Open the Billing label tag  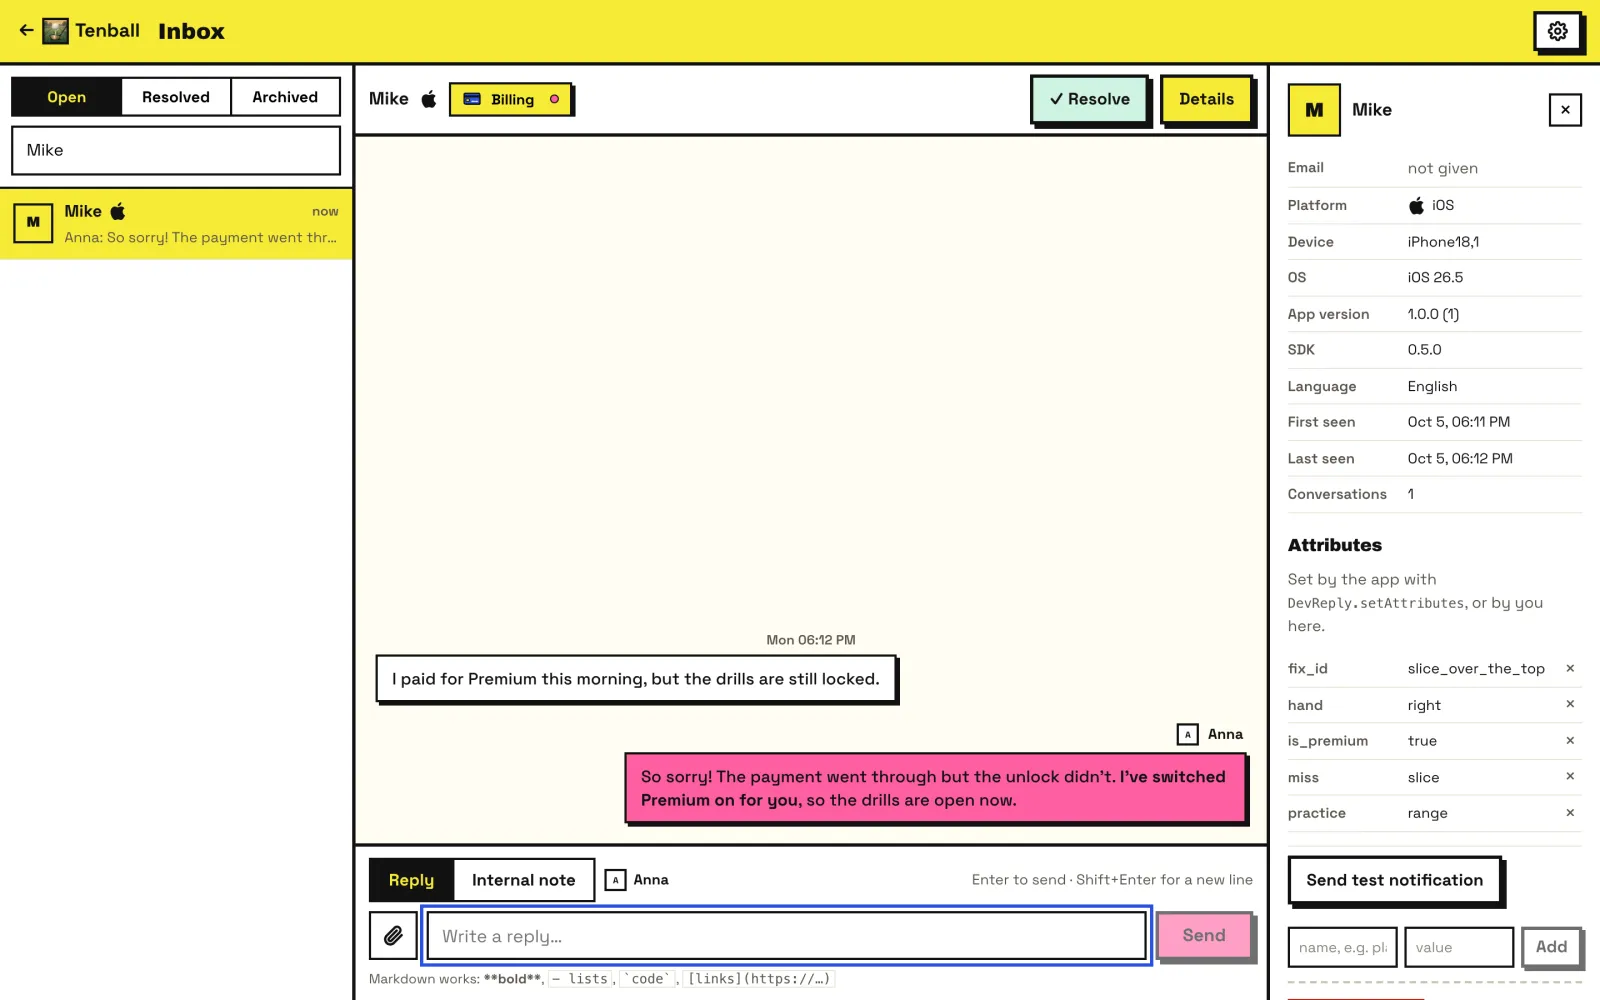click(x=511, y=99)
